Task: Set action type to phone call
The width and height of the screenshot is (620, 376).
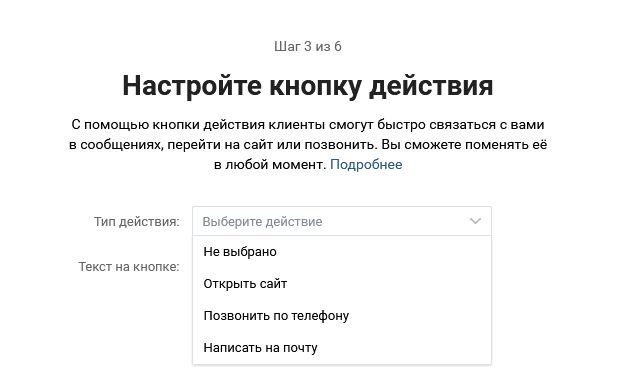Action: tap(342, 316)
